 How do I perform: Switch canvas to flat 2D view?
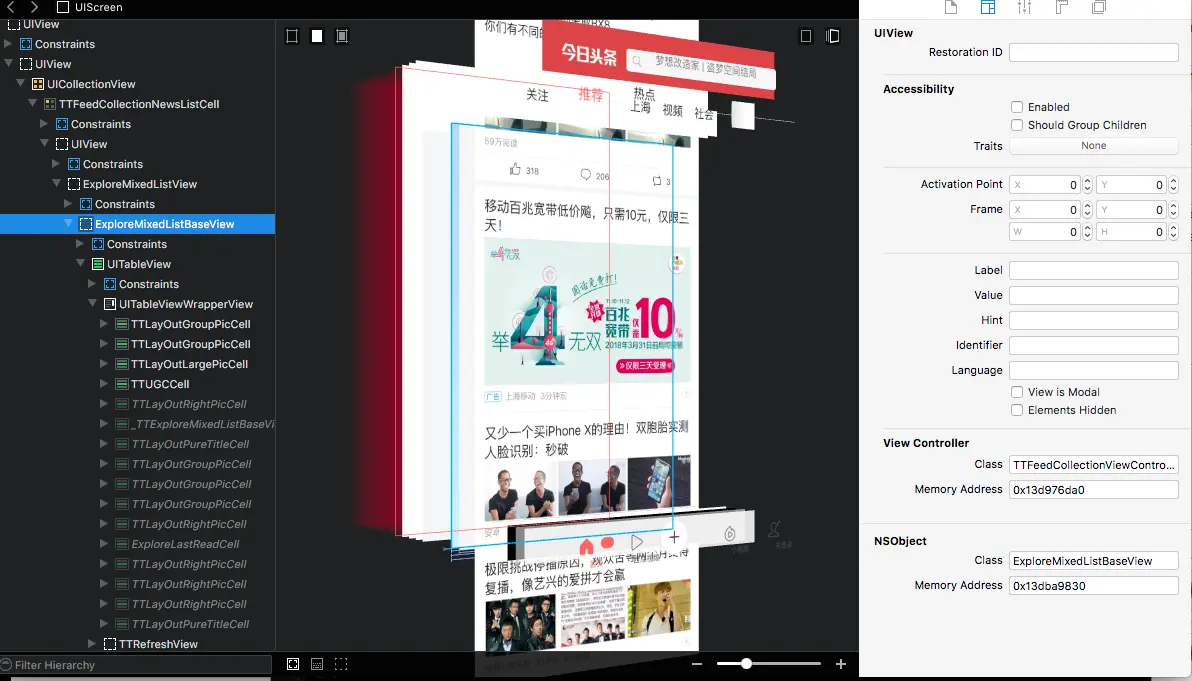[x=806, y=36]
